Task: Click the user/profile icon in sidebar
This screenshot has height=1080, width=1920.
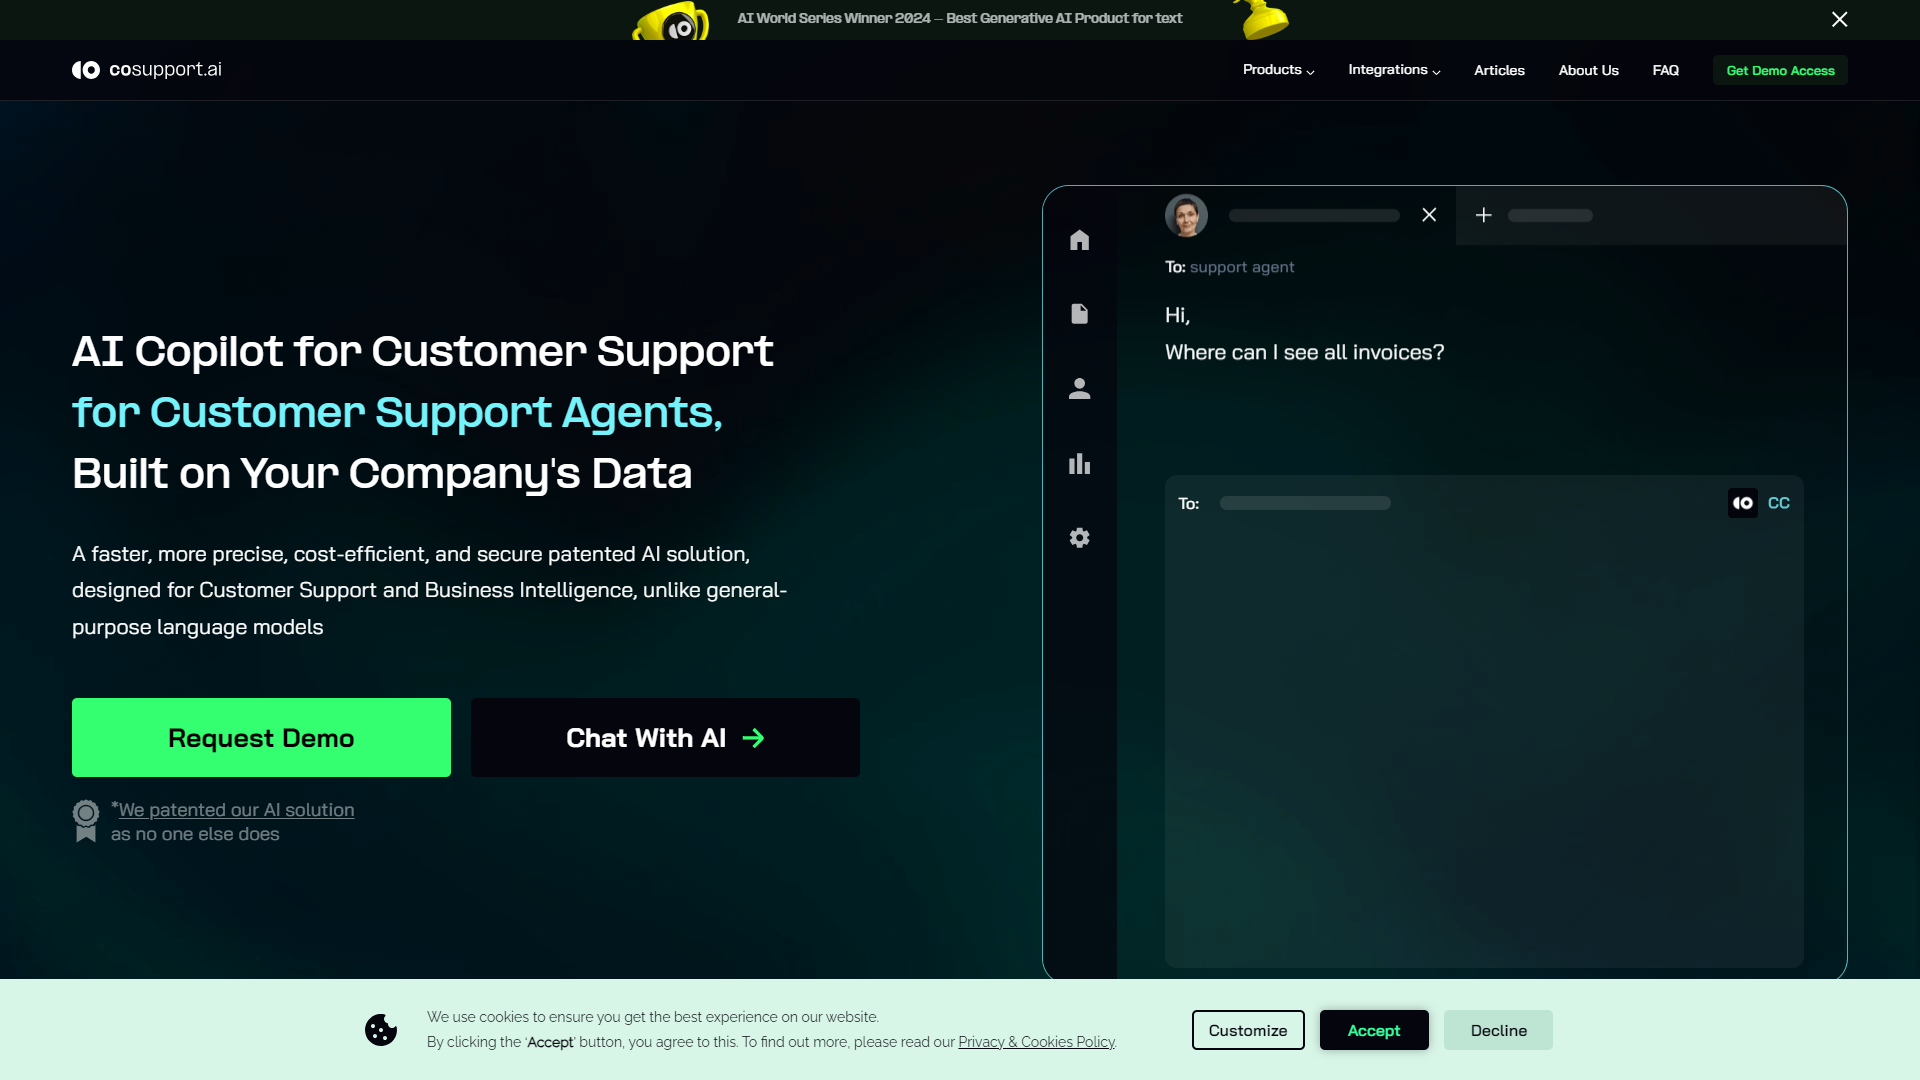Action: coord(1080,388)
